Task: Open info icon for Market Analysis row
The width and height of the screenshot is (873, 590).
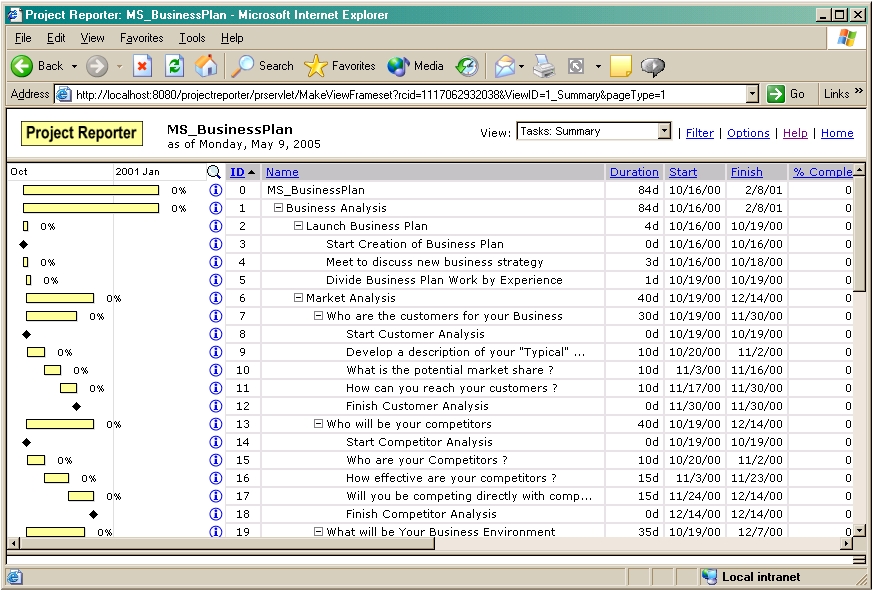Action: click(215, 298)
